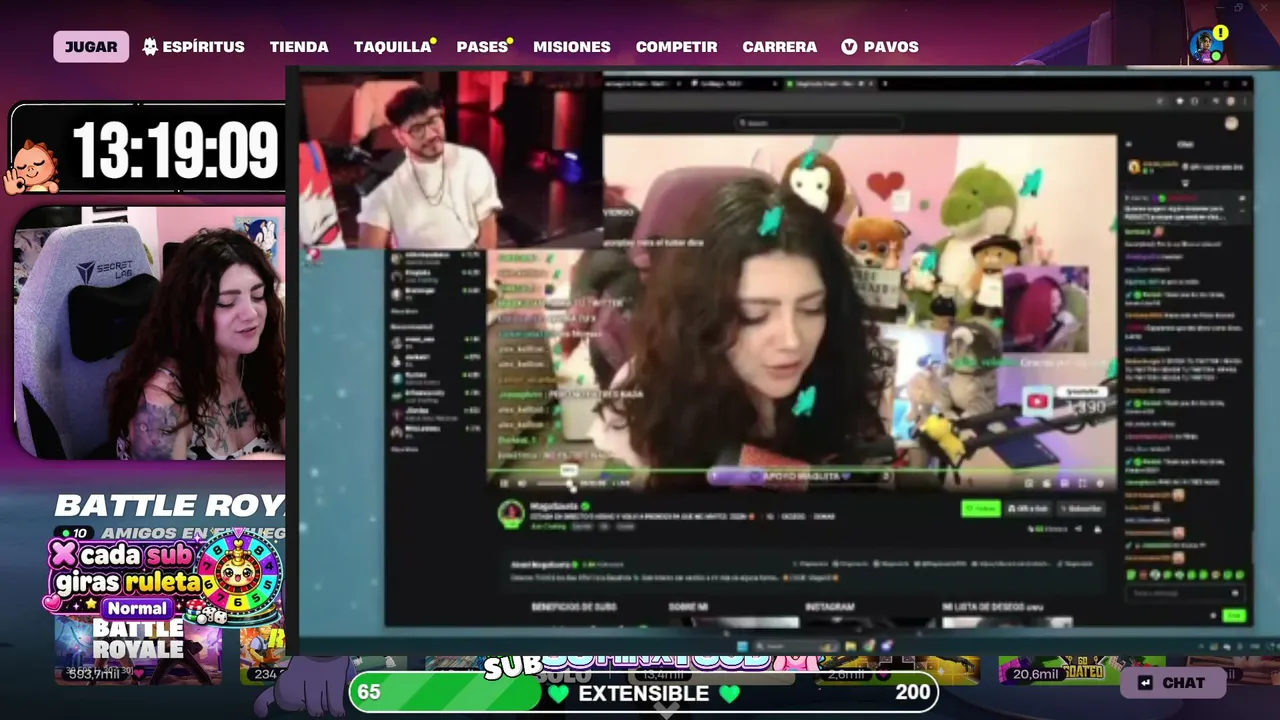Open a new tab in the browser window
The image size is (1280, 720).
coord(886,84)
